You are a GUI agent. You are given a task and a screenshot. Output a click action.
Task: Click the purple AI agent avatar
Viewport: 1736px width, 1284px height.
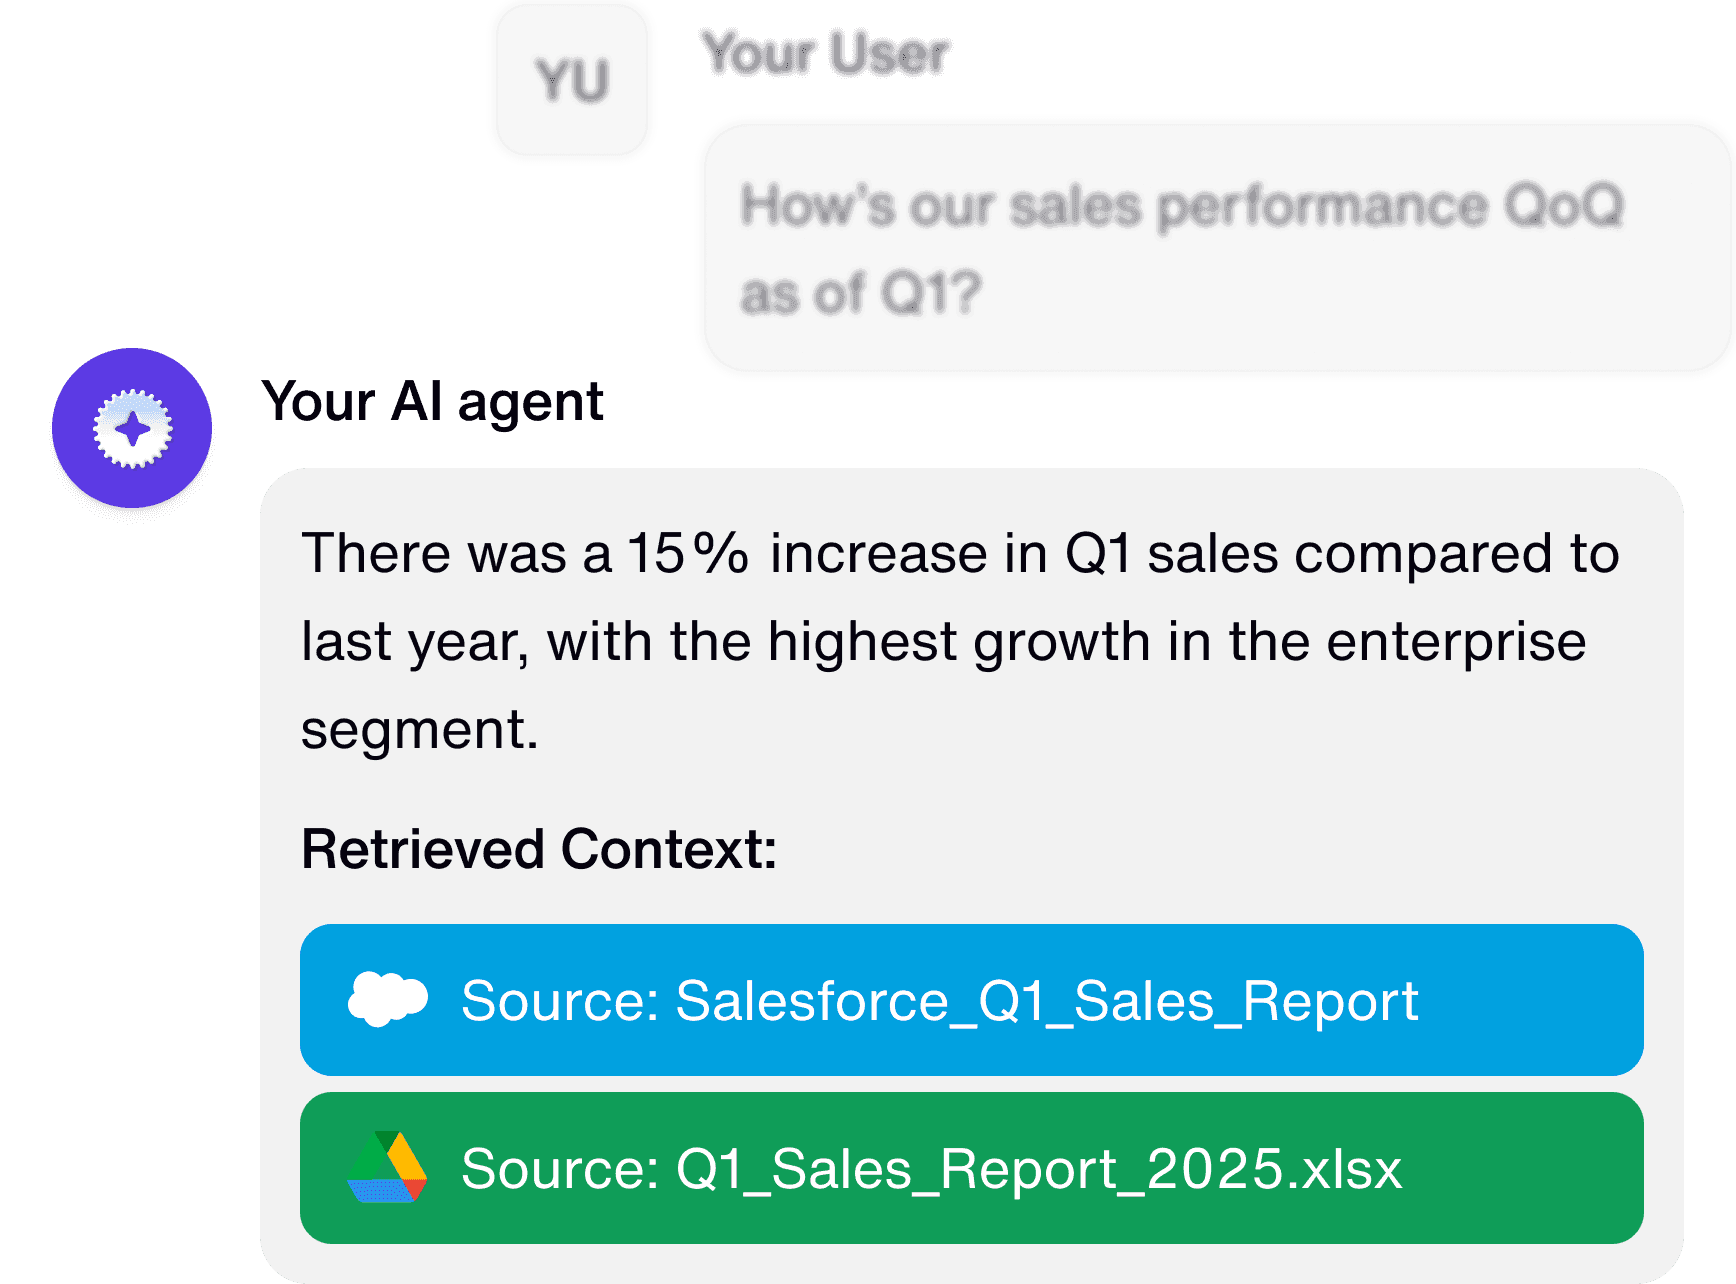[x=132, y=429]
